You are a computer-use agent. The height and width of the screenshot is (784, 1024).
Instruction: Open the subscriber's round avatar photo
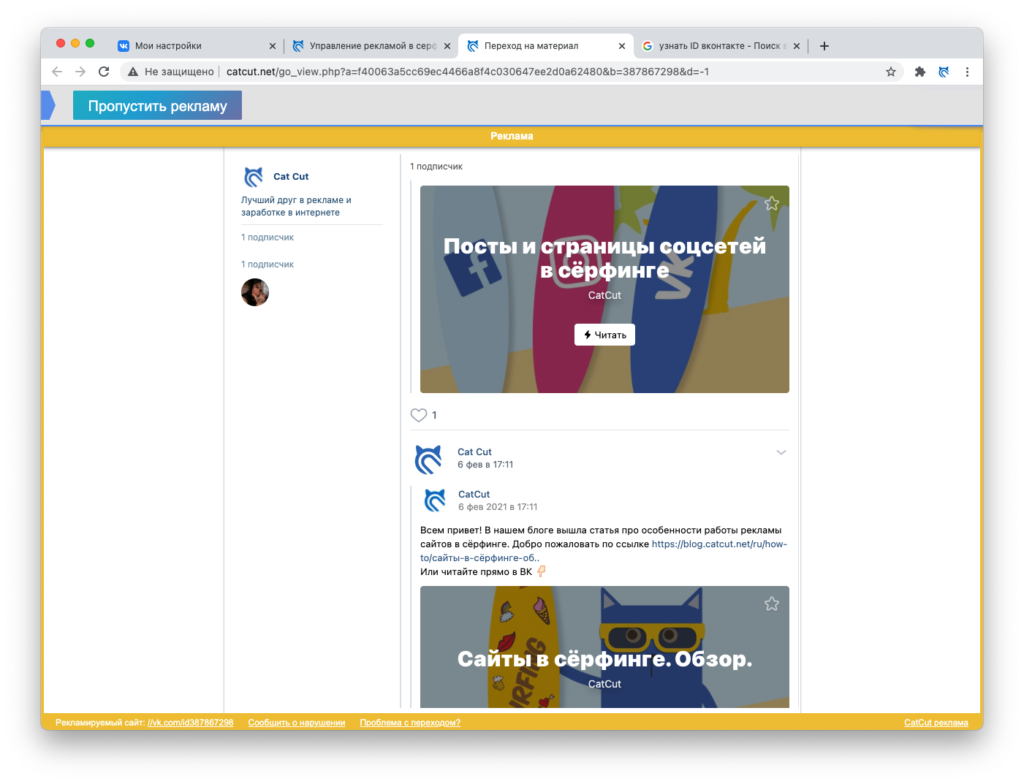click(x=255, y=292)
